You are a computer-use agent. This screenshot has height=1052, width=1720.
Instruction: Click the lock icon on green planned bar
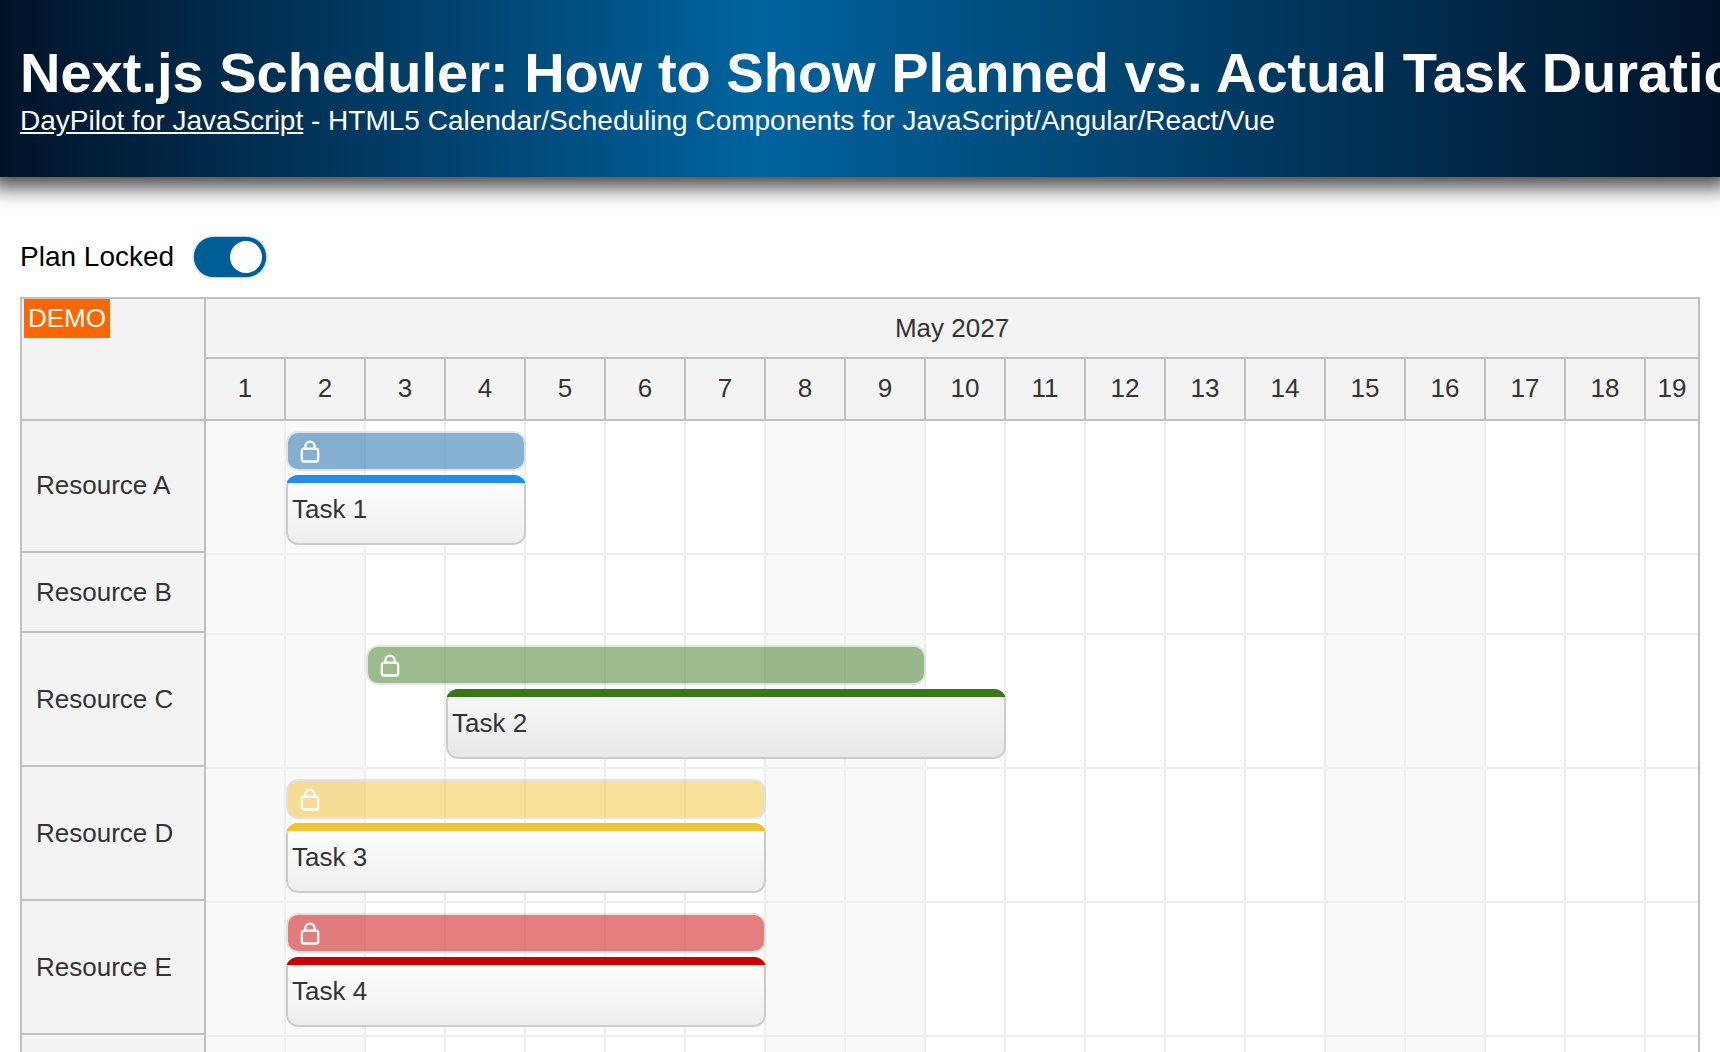tap(390, 666)
